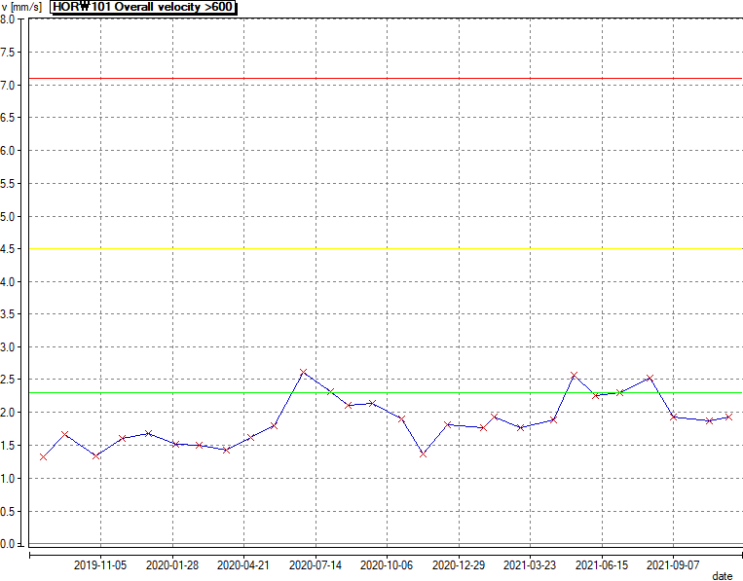Click the yellow warning threshold line at 4.5
This screenshot has height=581, width=743.
point(385,248)
